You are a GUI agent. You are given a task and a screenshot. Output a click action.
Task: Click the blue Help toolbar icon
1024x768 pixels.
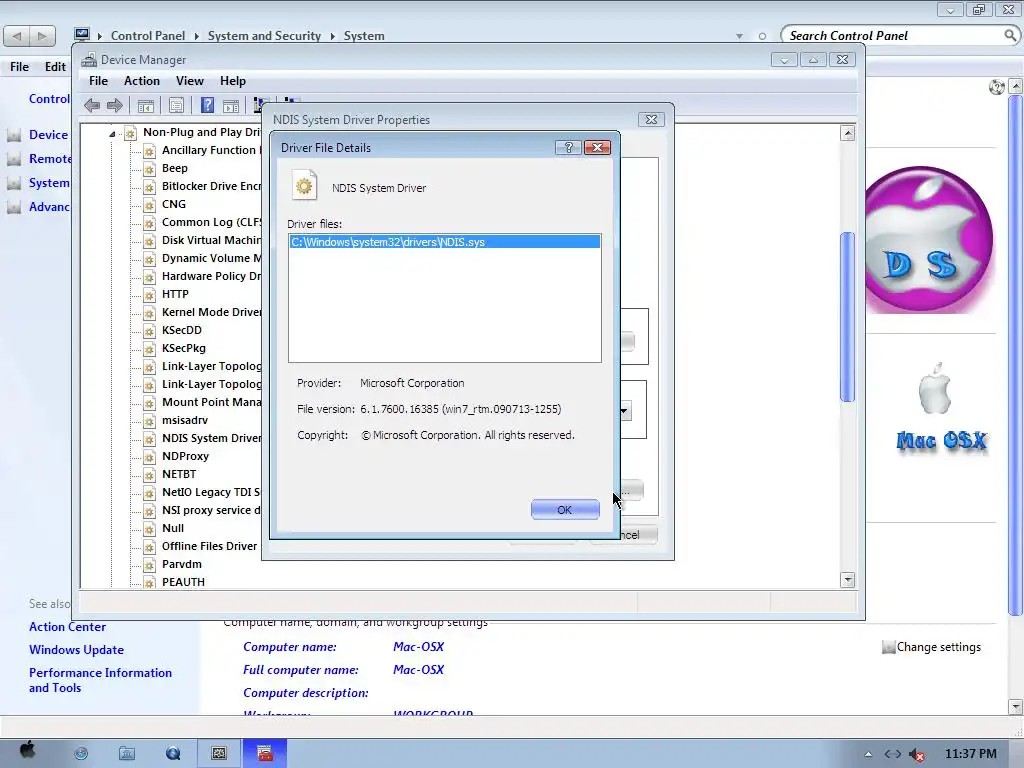[x=207, y=105]
